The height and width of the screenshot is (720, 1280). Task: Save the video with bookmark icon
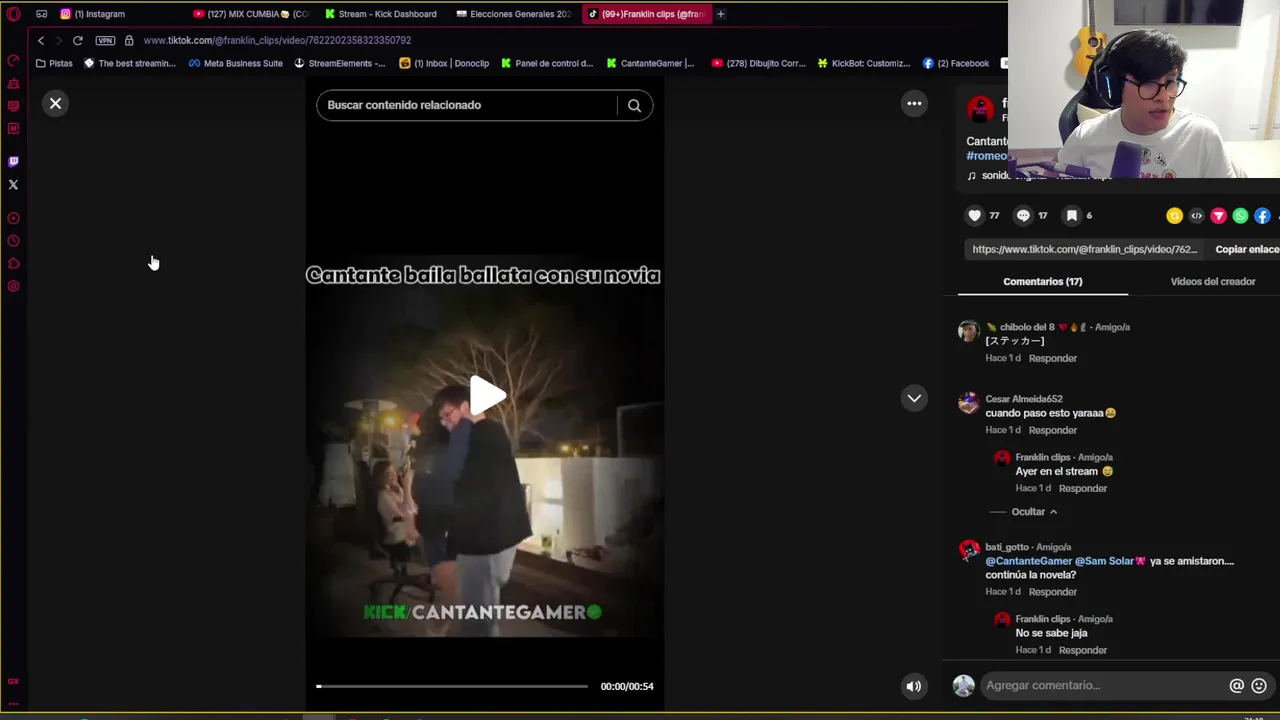click(x=1072, y=215)
